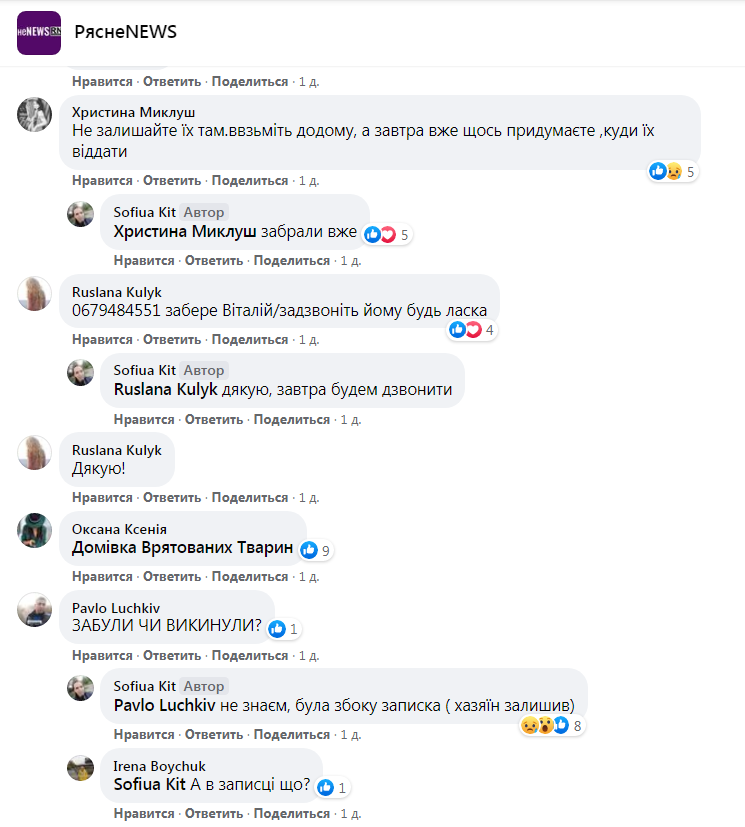This screenshot has height=827, width=745.
Task: Open Христина Миклуш's profile avatar
Action: [x=35, y=114]
